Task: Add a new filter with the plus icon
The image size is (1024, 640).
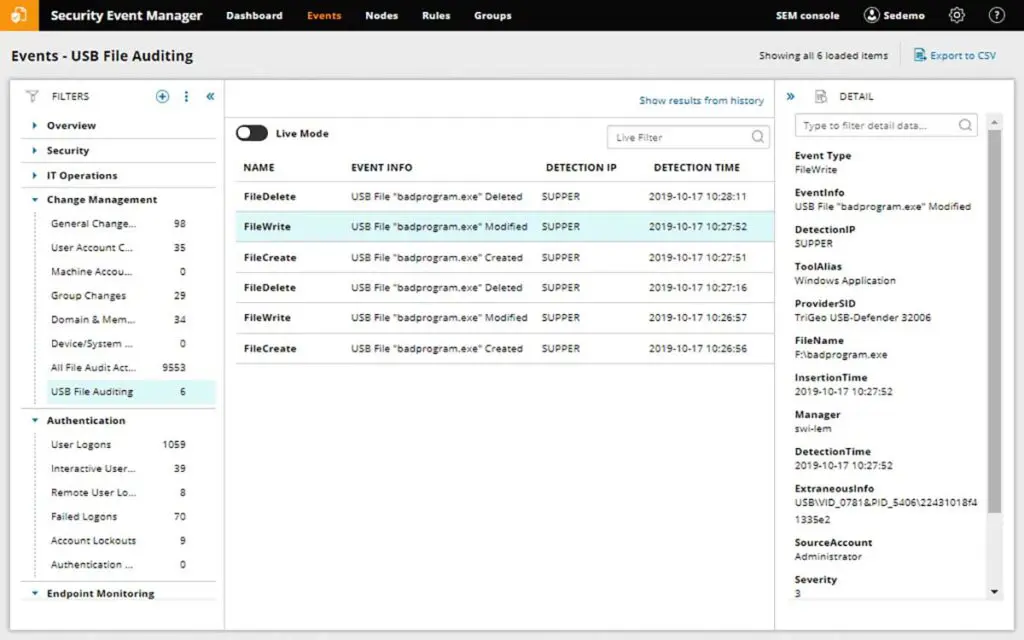Action: coord(161,96)
